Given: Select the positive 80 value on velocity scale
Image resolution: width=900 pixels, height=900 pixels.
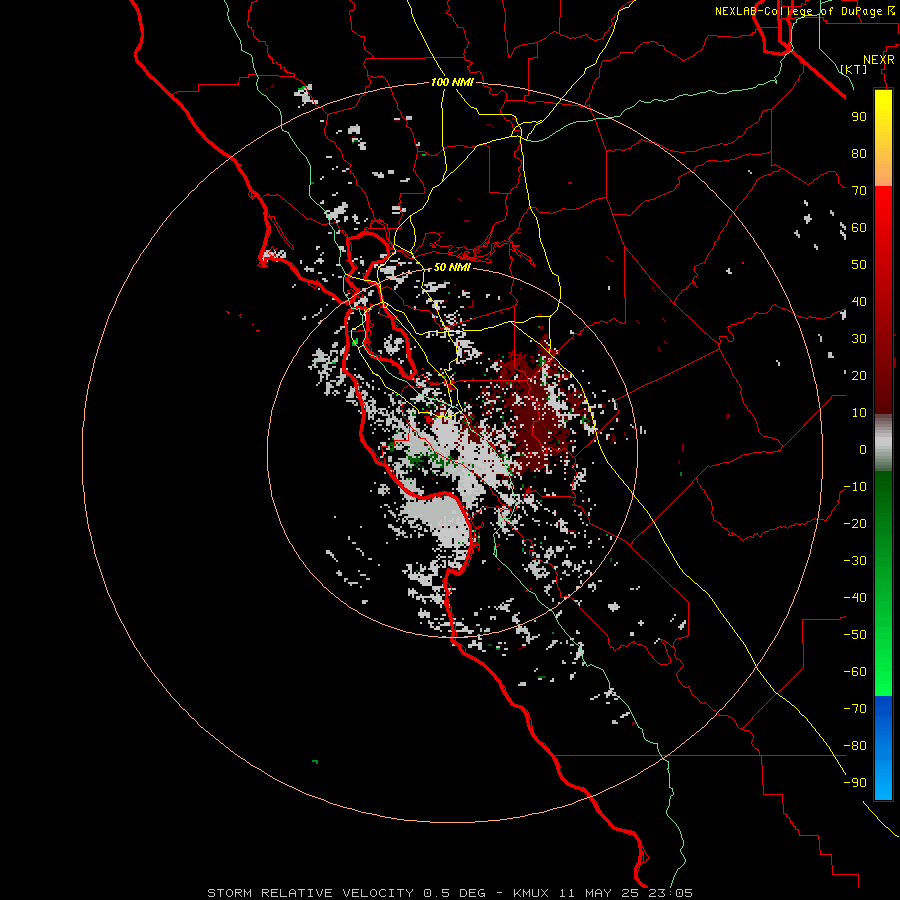Looking at the screenshot, I should coord(859,153).
